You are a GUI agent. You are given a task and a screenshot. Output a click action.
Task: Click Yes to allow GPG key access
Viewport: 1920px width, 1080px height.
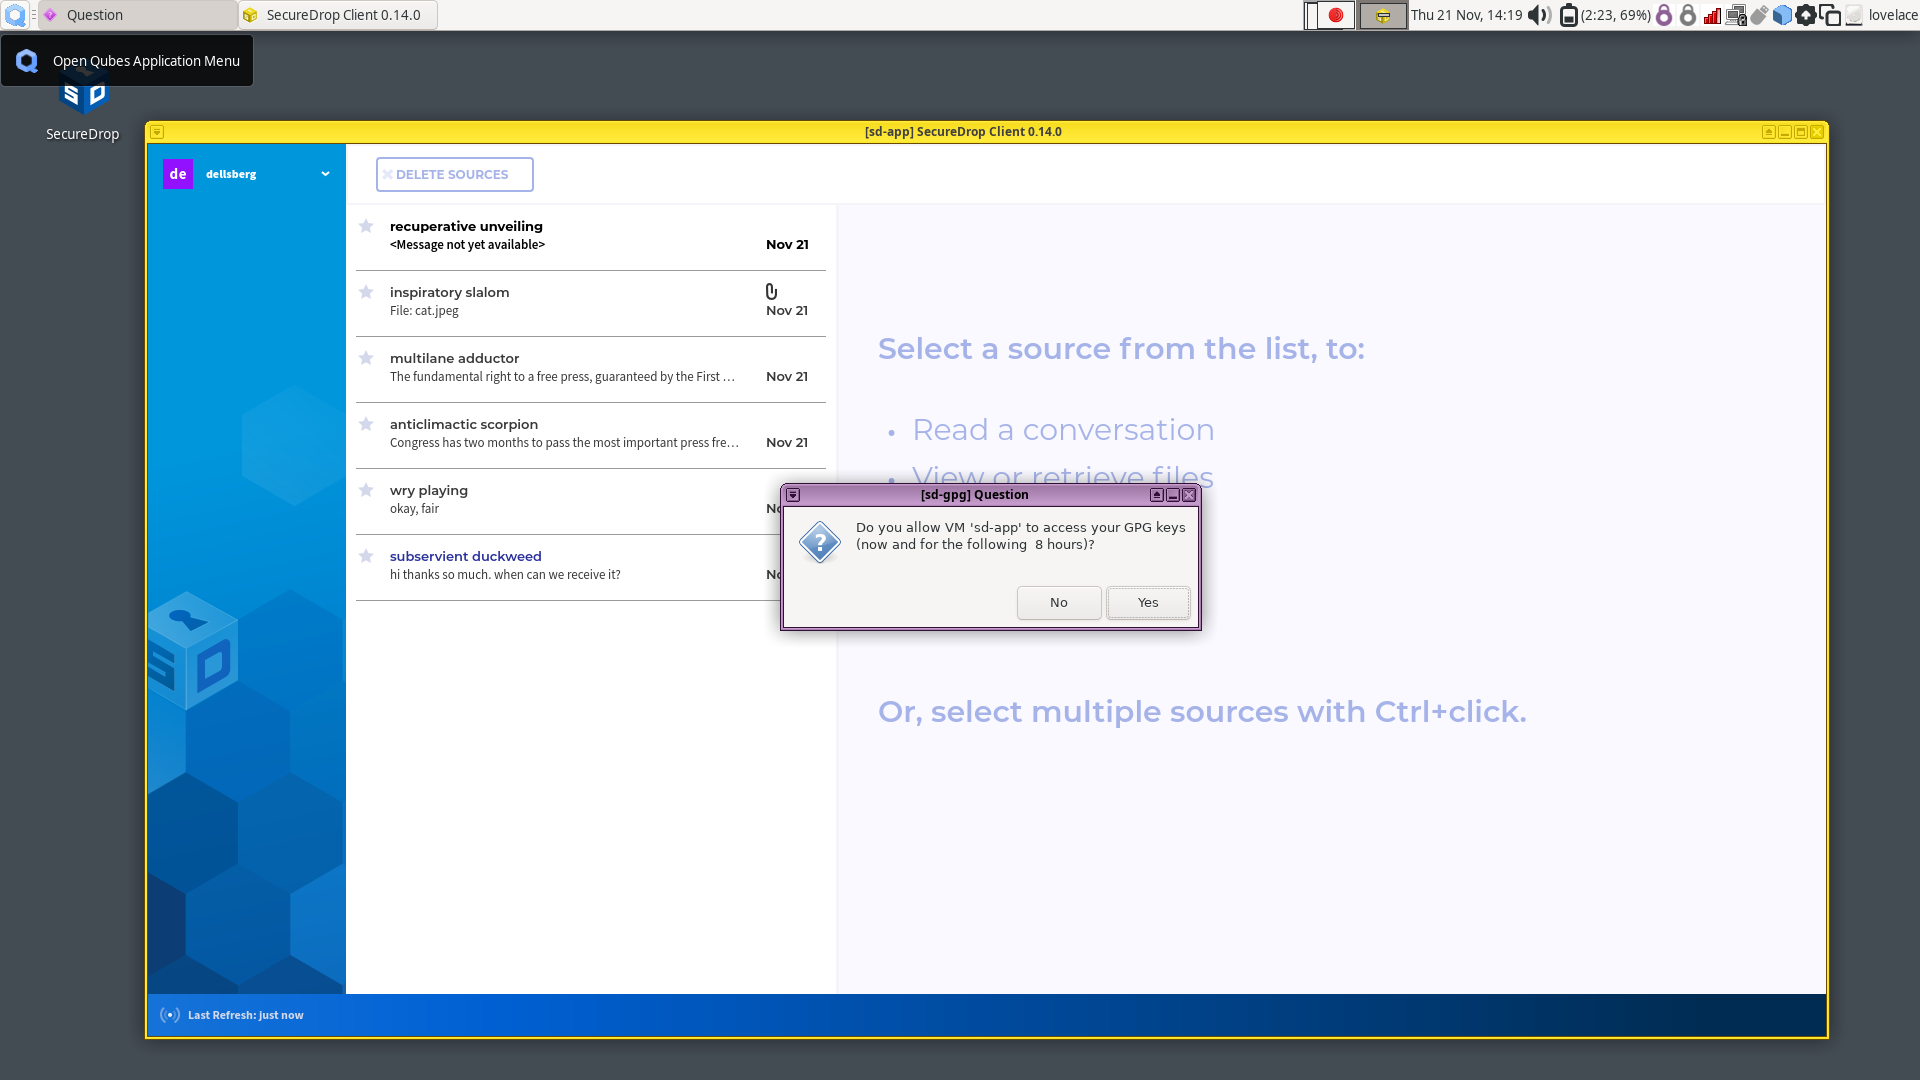tap(1148, 602)
